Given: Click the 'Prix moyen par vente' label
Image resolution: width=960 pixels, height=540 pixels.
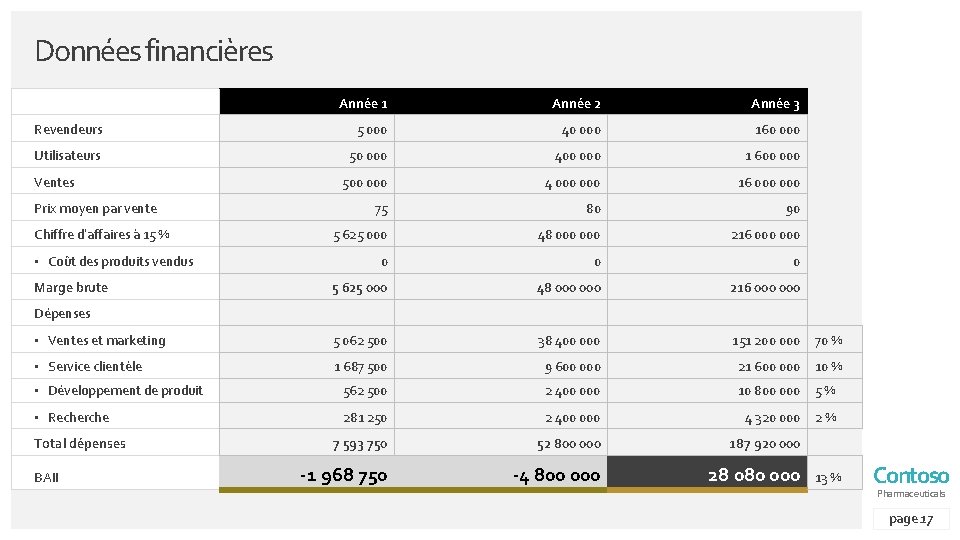Looking at the screenshot, I should (x=96, y=209).
